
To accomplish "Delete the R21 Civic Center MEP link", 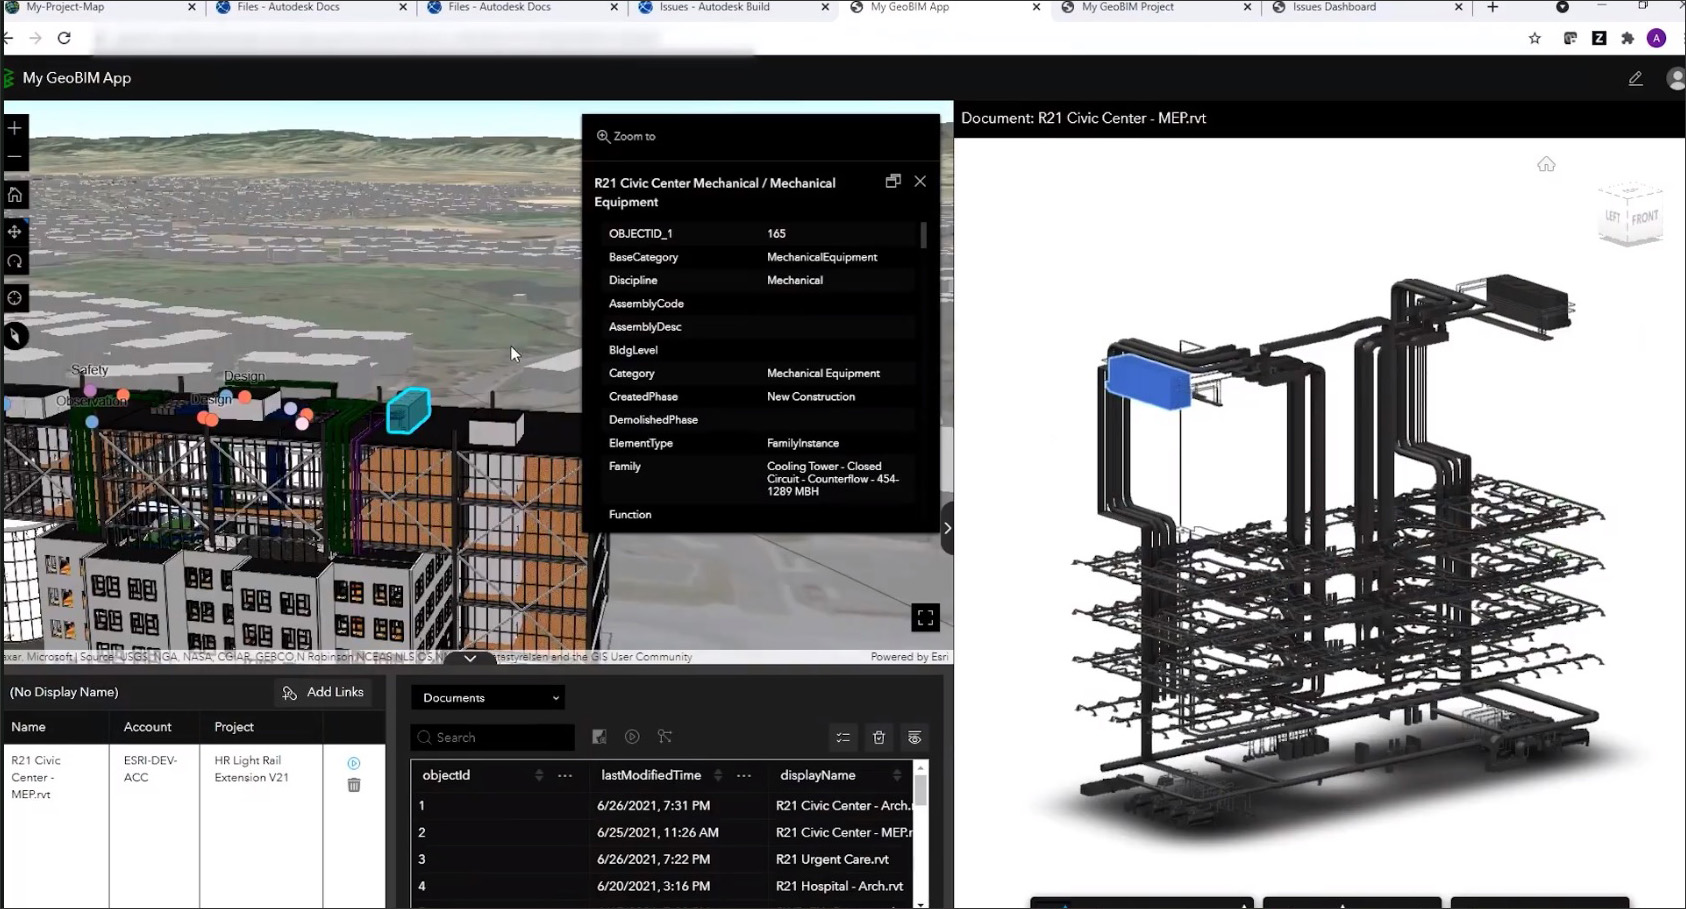I will coord(354,785).
